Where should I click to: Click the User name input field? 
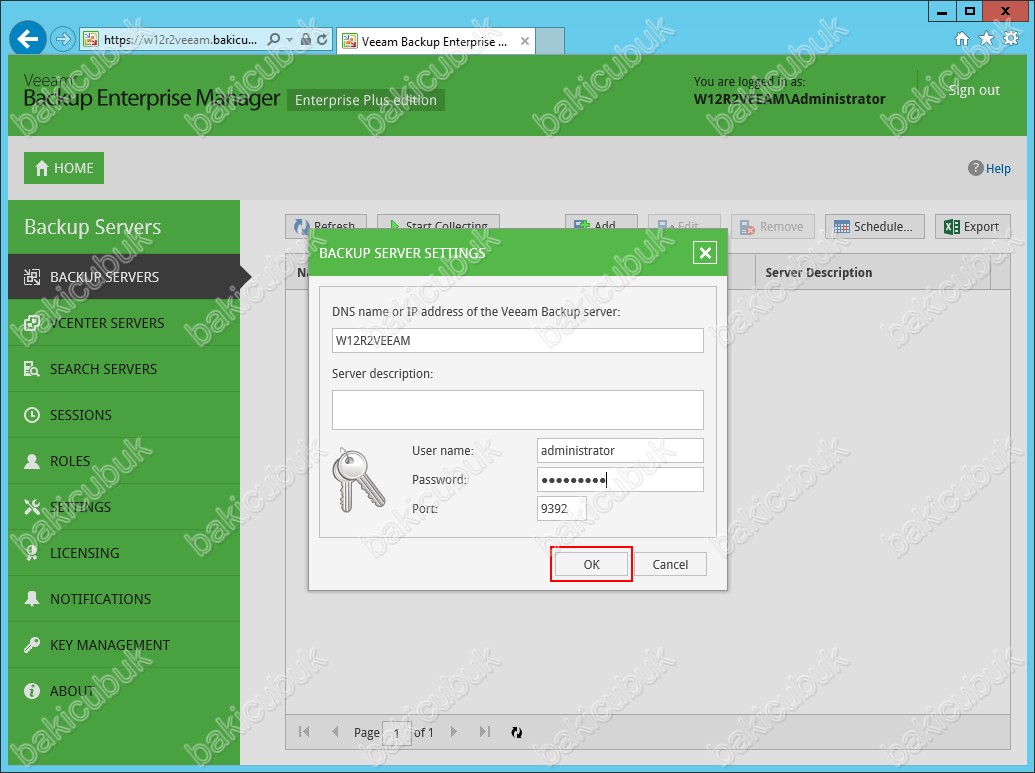tap(619, 451)
